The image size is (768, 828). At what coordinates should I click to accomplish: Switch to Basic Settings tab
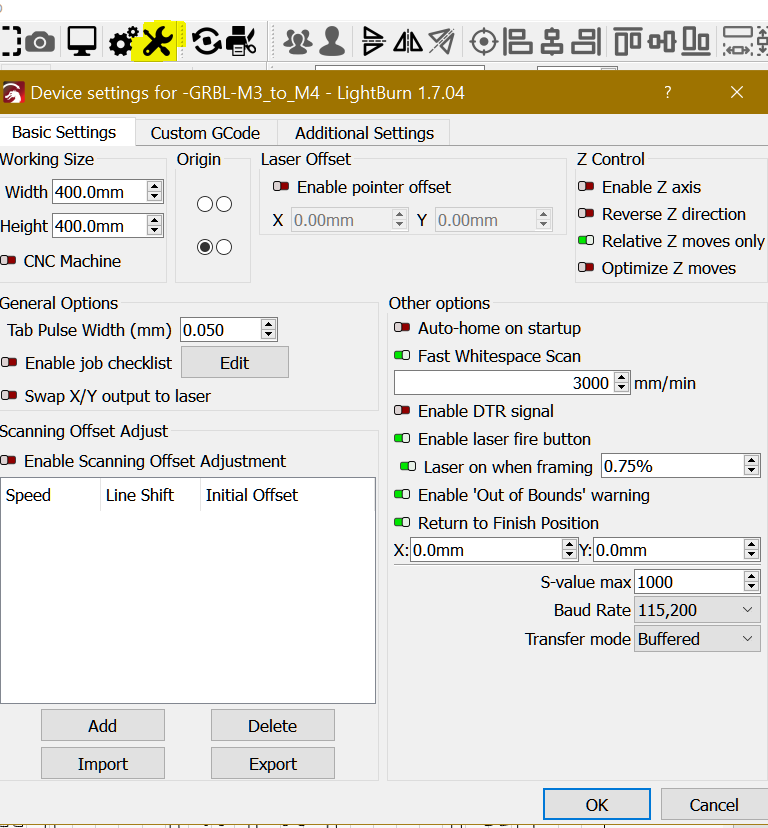64,132
